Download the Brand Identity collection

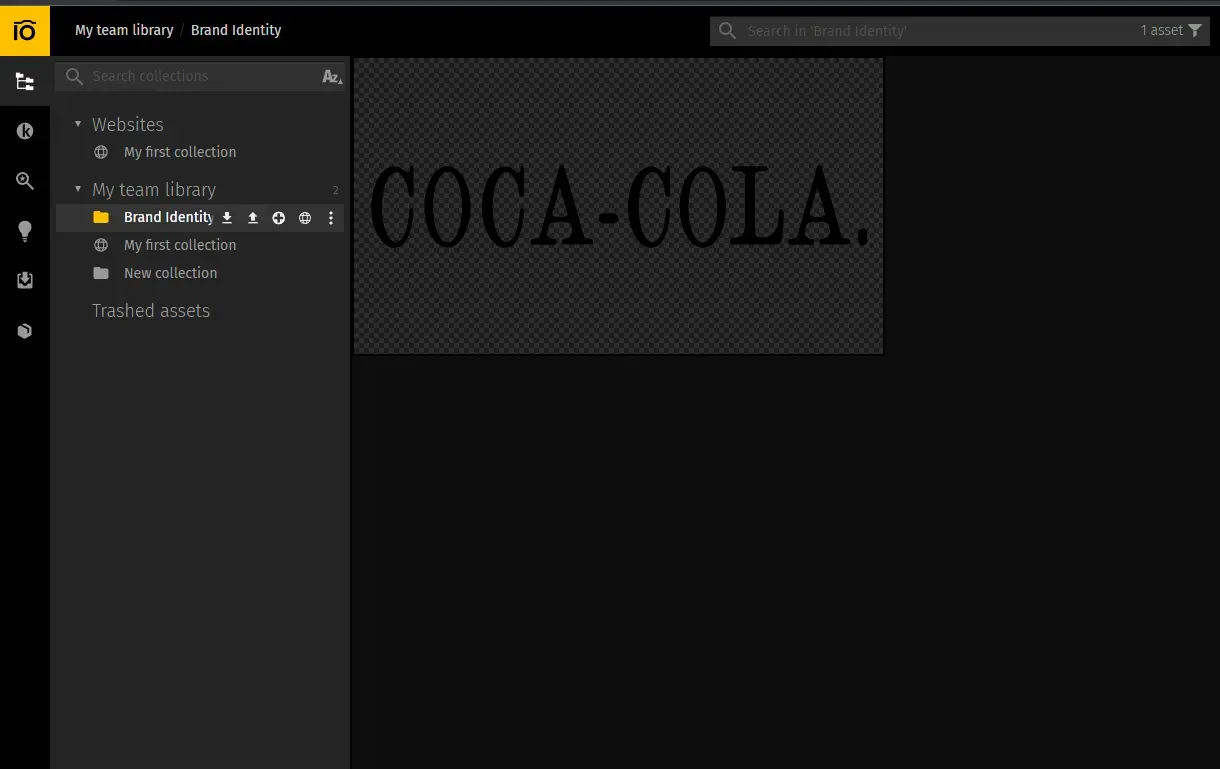[x=227, y=218]
